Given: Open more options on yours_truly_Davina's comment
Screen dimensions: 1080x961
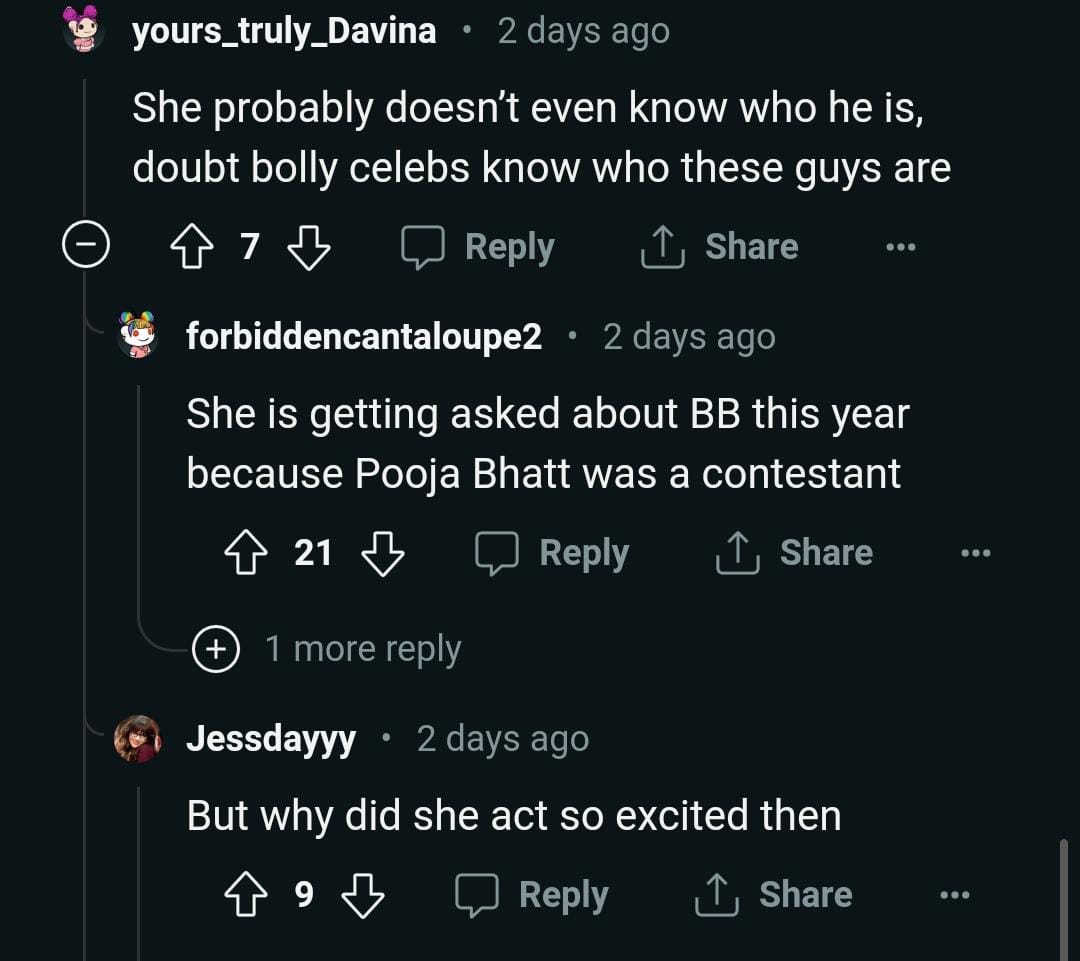Looking at the screenshot, I should click(900, 247).
